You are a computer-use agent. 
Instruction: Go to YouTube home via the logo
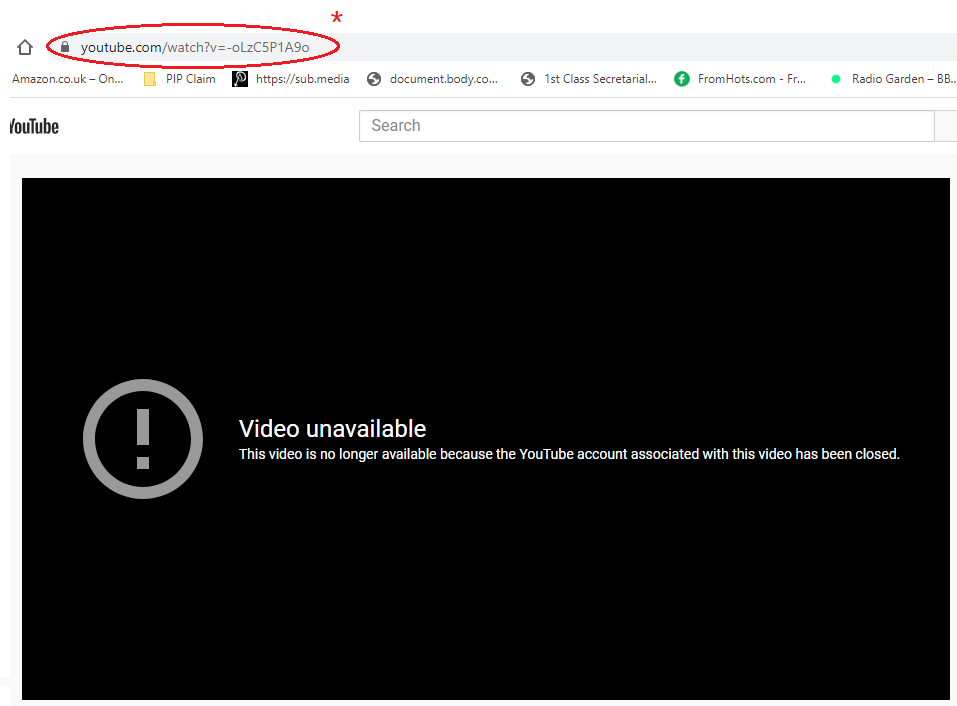tap(34, 126)
